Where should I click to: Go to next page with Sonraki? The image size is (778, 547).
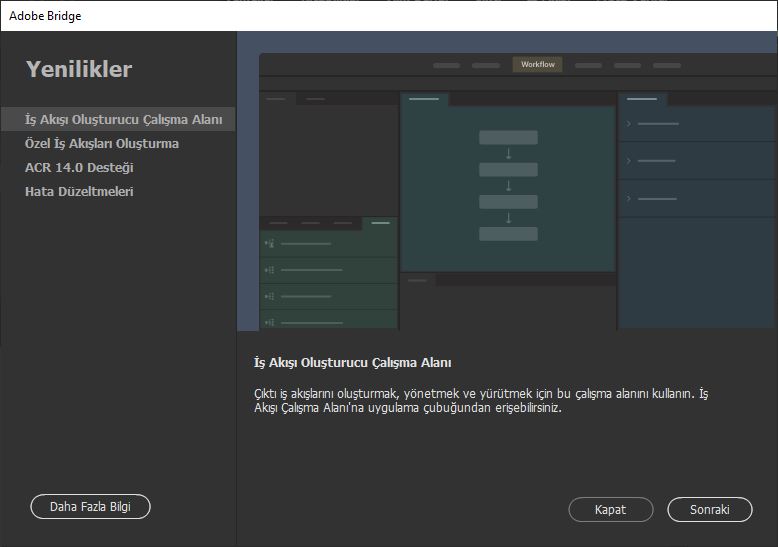point(710,510)
